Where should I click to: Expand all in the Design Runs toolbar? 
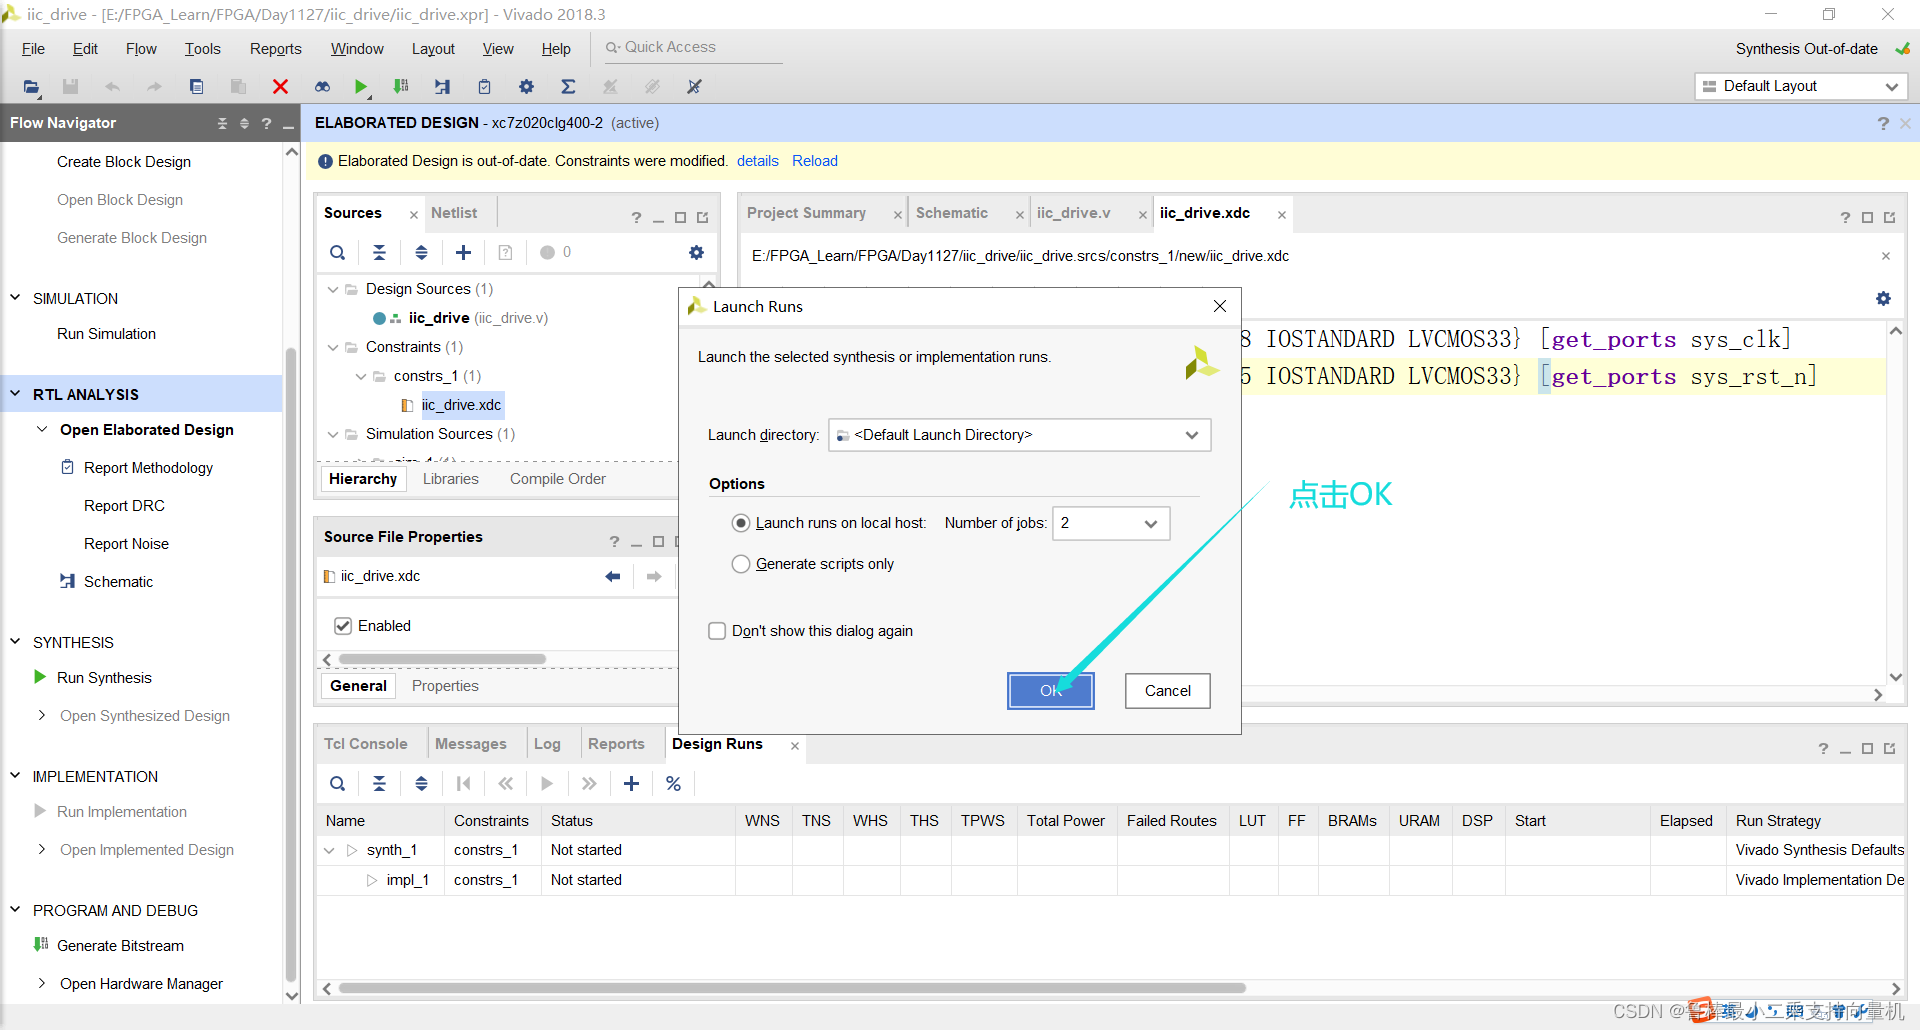421,784
